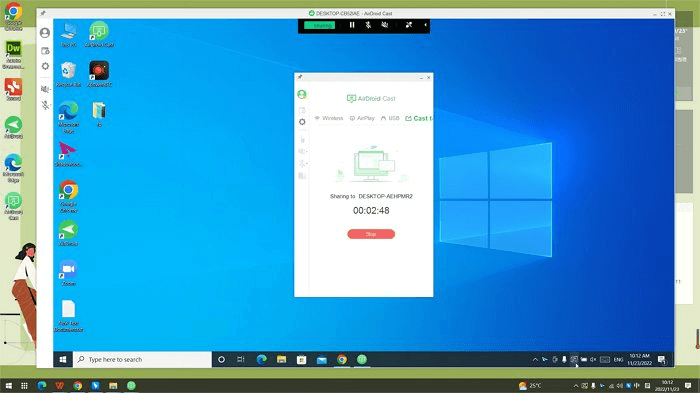This screenshot has width=700, height=393.
Task: Select the Cast to tab
Action: tap(419, 118)
